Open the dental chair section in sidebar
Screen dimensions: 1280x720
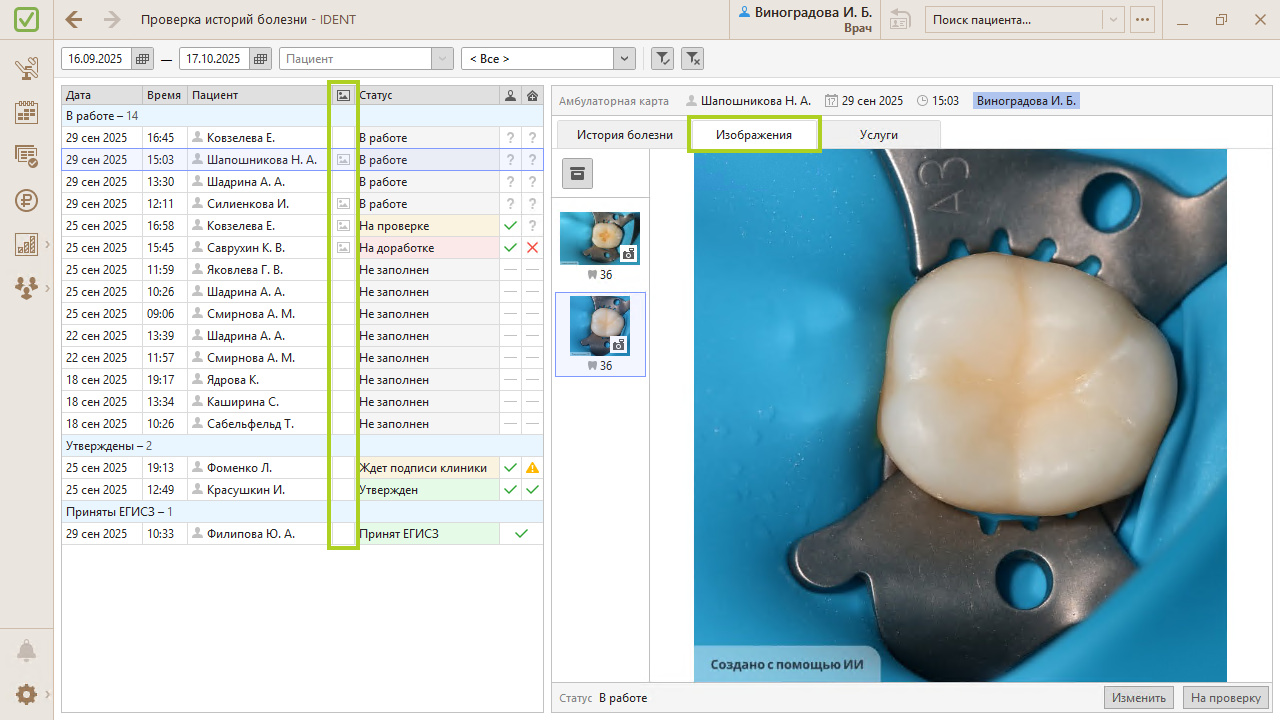pos(26,69)
